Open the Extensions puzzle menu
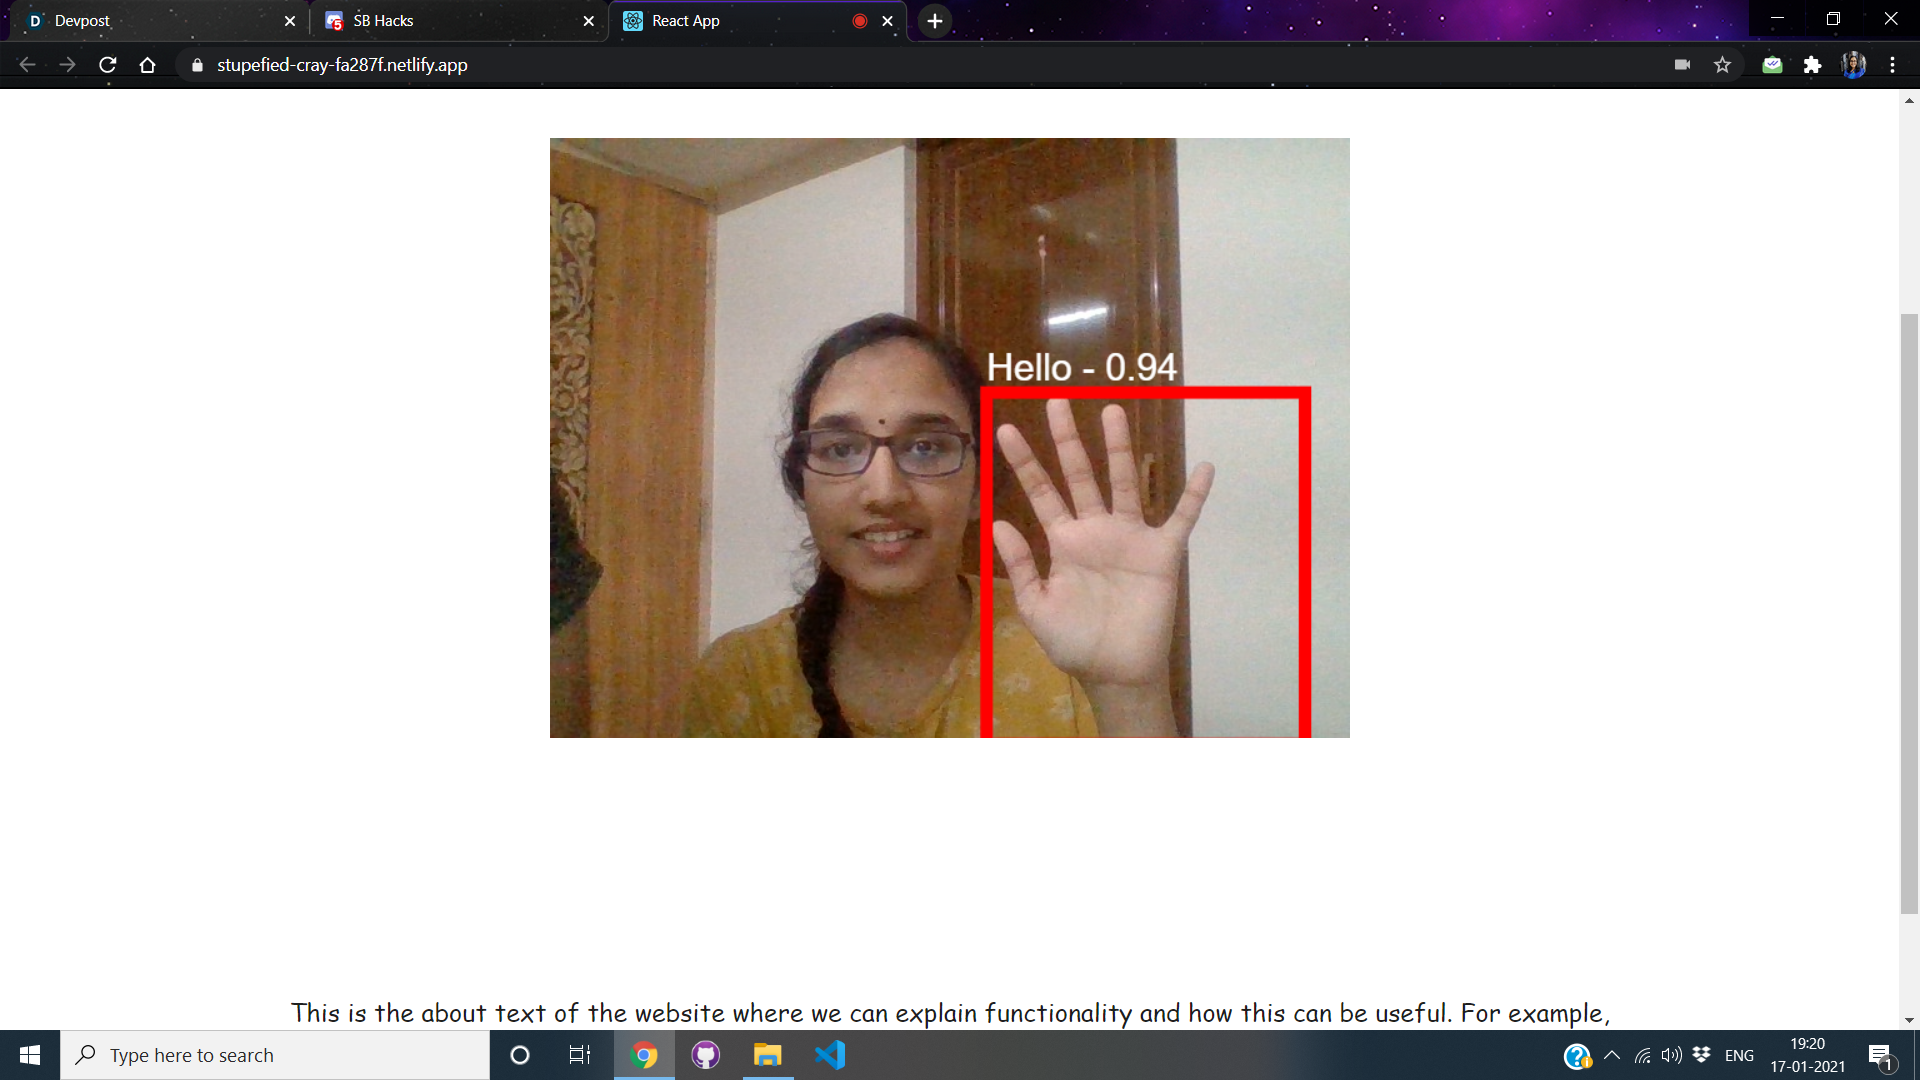The width and height of the screenshot is (1920, 1080). tap(1812, 65)
